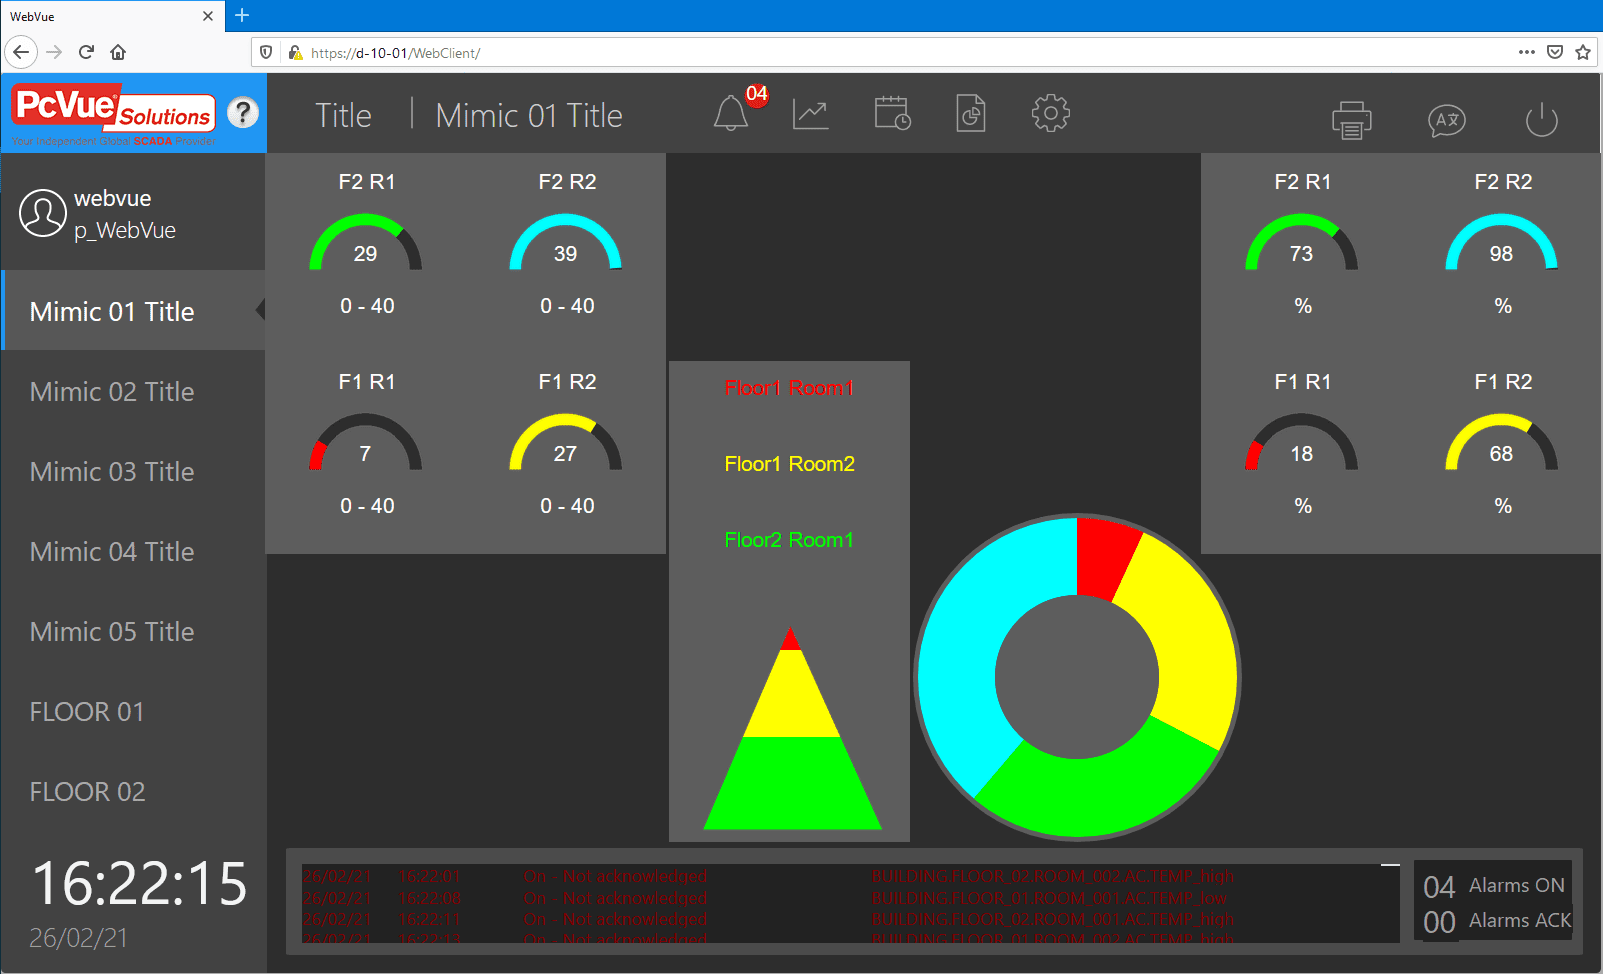The width and height of the screenshot is (1603, 974).
Task: Click the F2 R1 percent gauge showing 73
Action: [x=1302, y=243]
